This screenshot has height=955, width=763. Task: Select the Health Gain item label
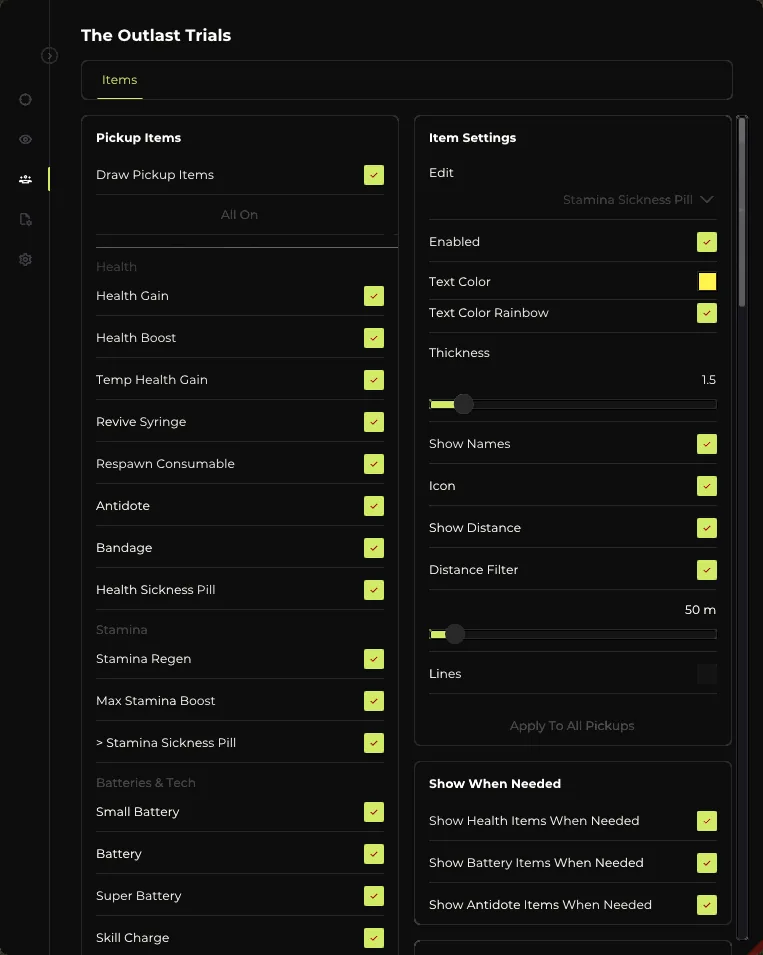(x=132, y=296)
